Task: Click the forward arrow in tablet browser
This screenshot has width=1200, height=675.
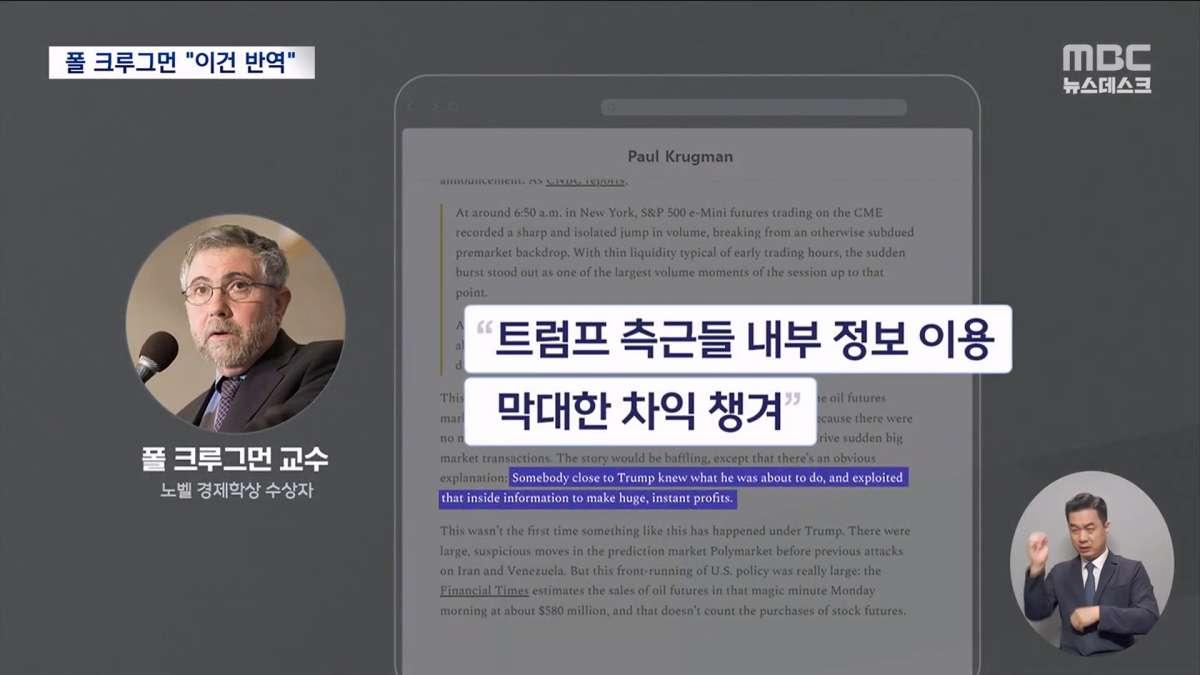Action: 434,107
